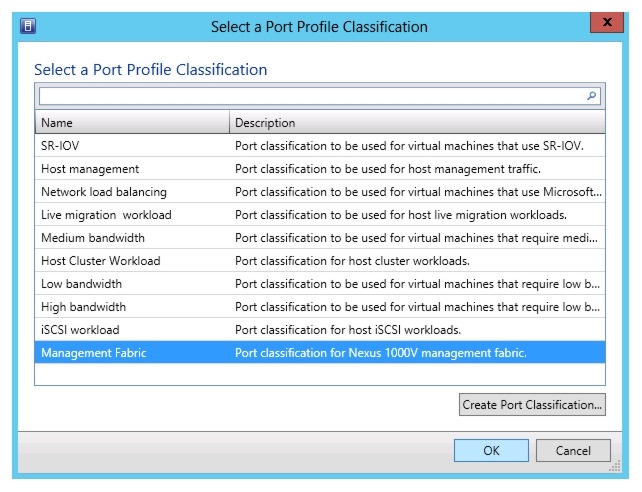Close the Port Profile Classification dialog
Image resolution: width=642 pixels, height=492 pixels.
point(603,24)
